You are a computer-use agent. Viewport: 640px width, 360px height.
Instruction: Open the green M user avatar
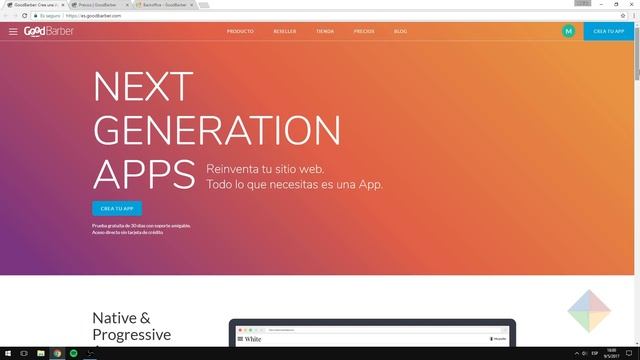(x=568, y=31)
